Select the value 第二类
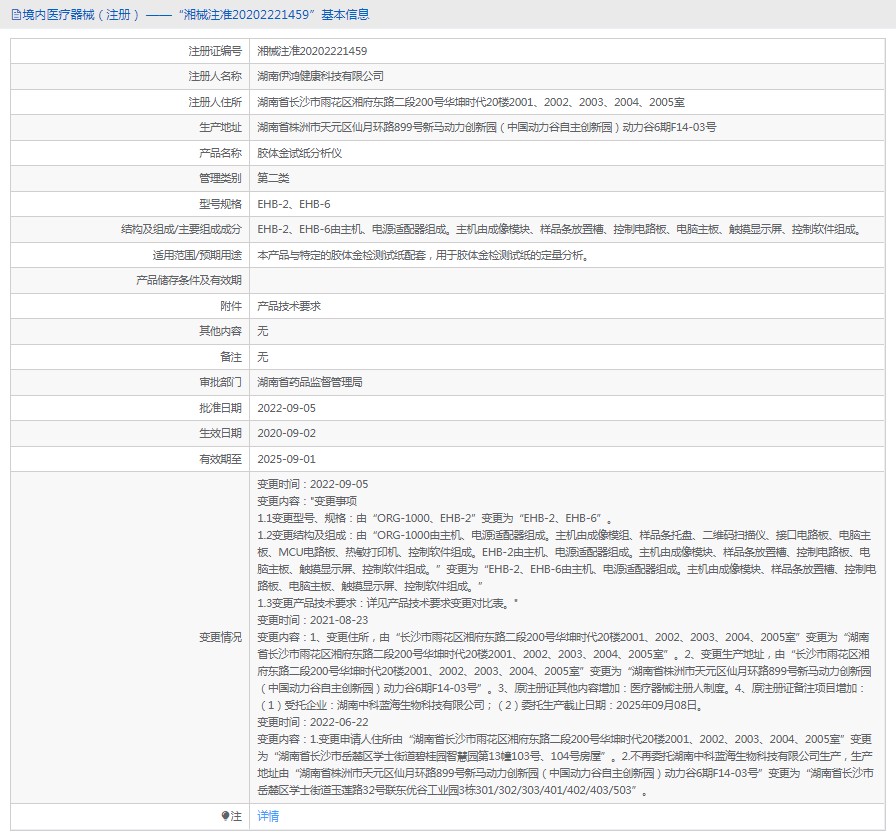 pyautogui.click(x=273, y=178)
